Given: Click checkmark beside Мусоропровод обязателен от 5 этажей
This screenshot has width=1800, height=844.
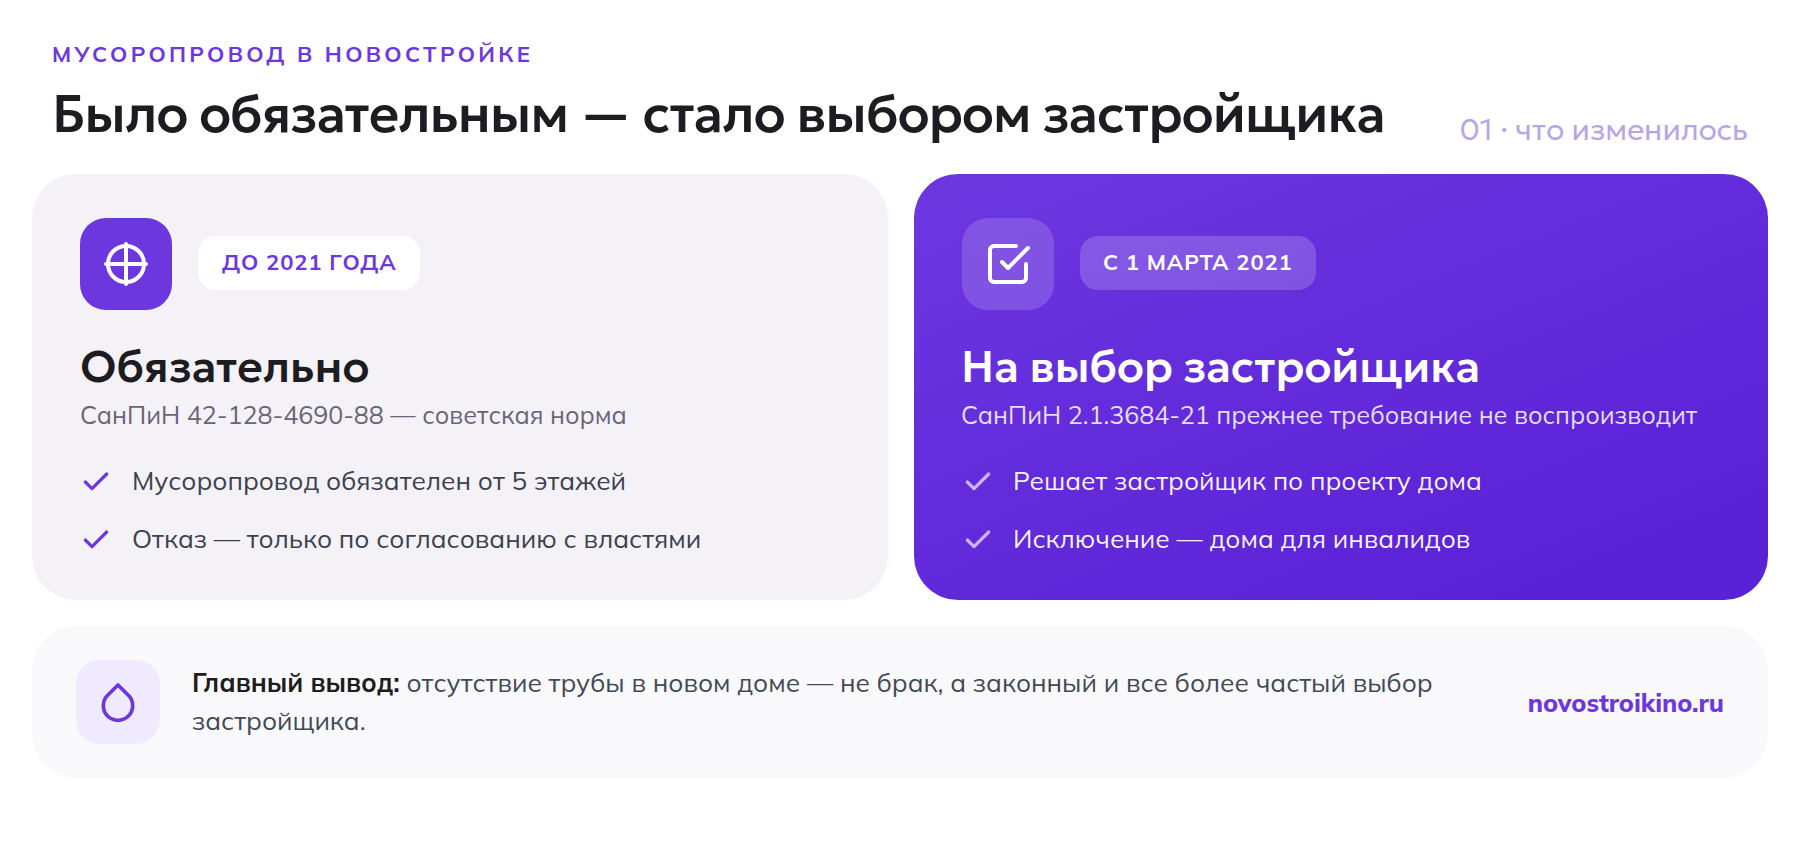Looking at the screenshot, I should [96, 482].
